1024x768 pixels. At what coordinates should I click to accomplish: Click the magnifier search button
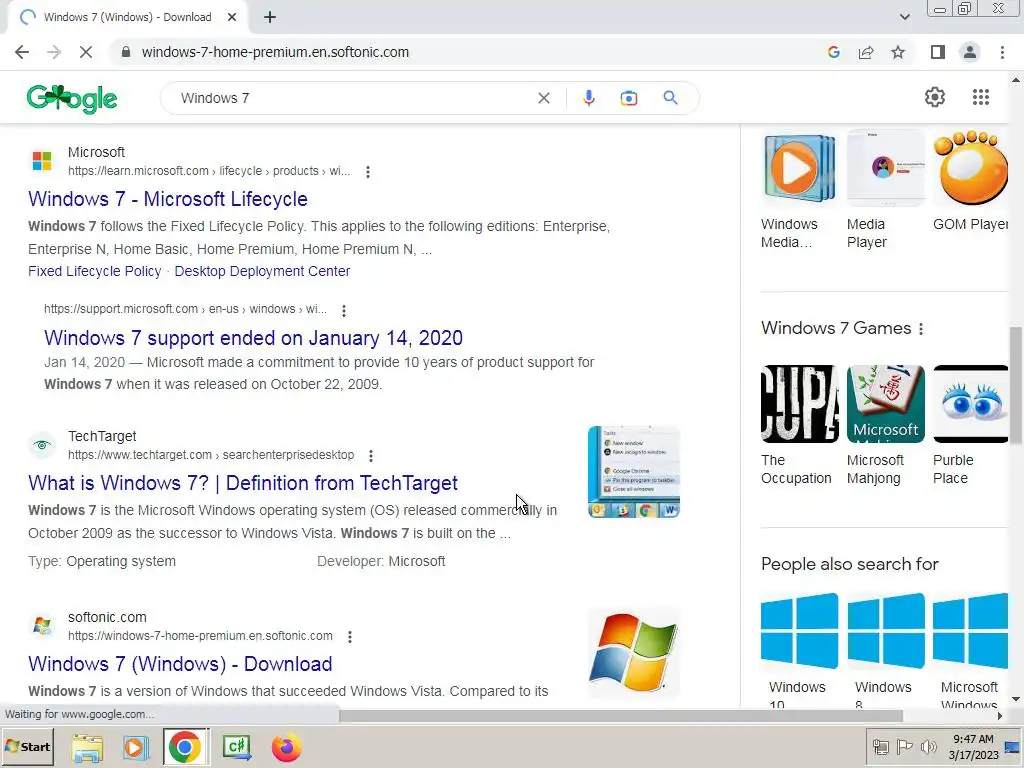pyautogui.click(x=670, y=98)
